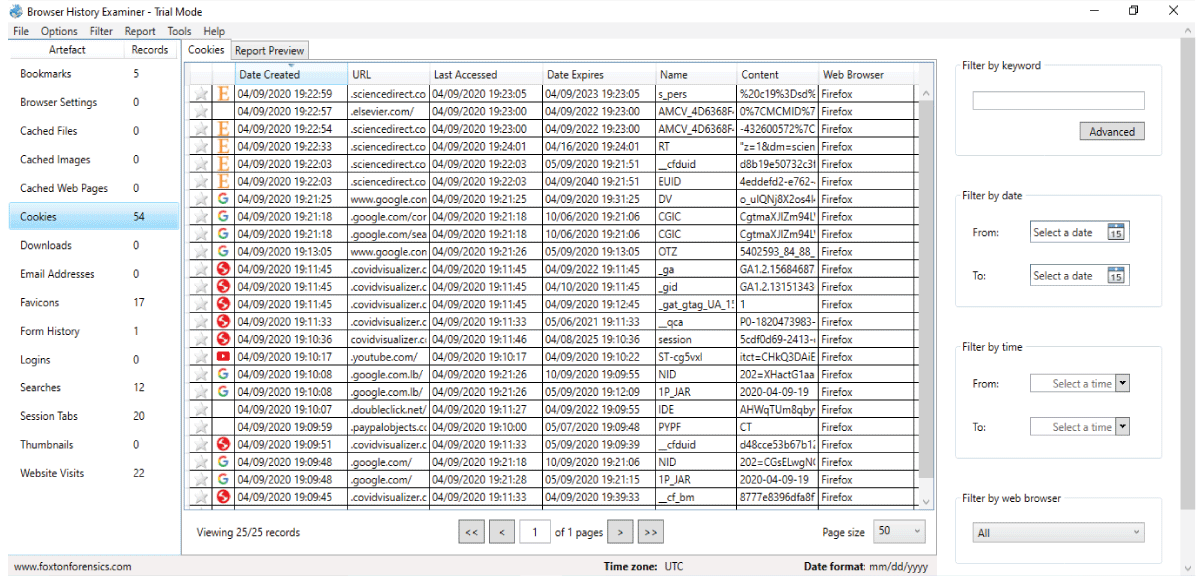1200x576 pixels.
Task: Star the _ga cookie row
Action: tap(201, 269)
